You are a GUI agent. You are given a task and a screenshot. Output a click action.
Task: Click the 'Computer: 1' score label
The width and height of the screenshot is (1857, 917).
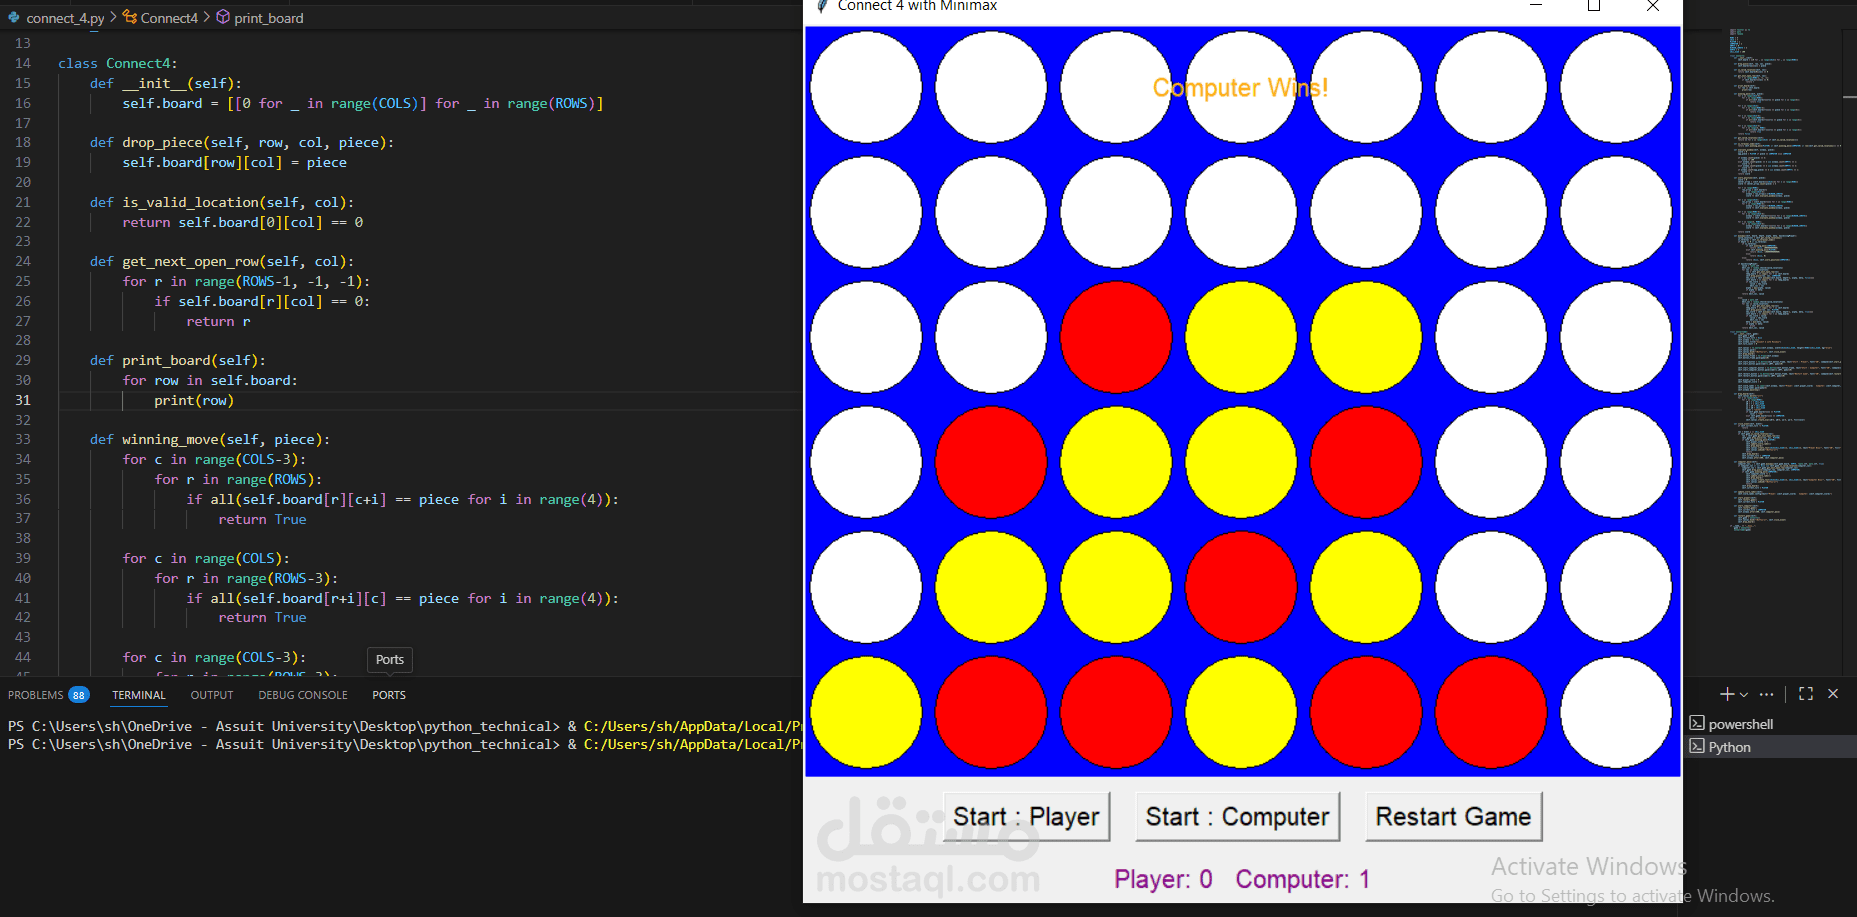(x=1302, y=879)
